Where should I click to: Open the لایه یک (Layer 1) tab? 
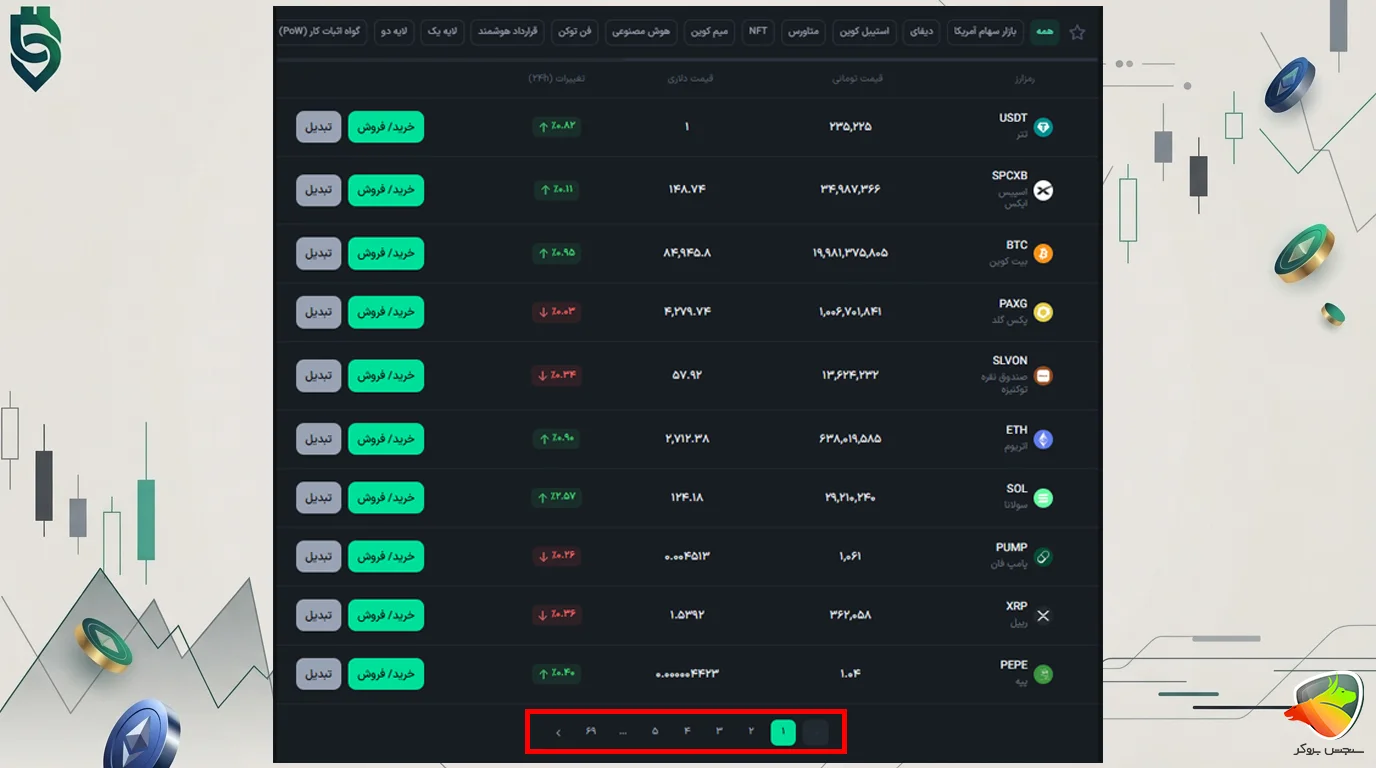pyautogui.click(x=442, y=32)
